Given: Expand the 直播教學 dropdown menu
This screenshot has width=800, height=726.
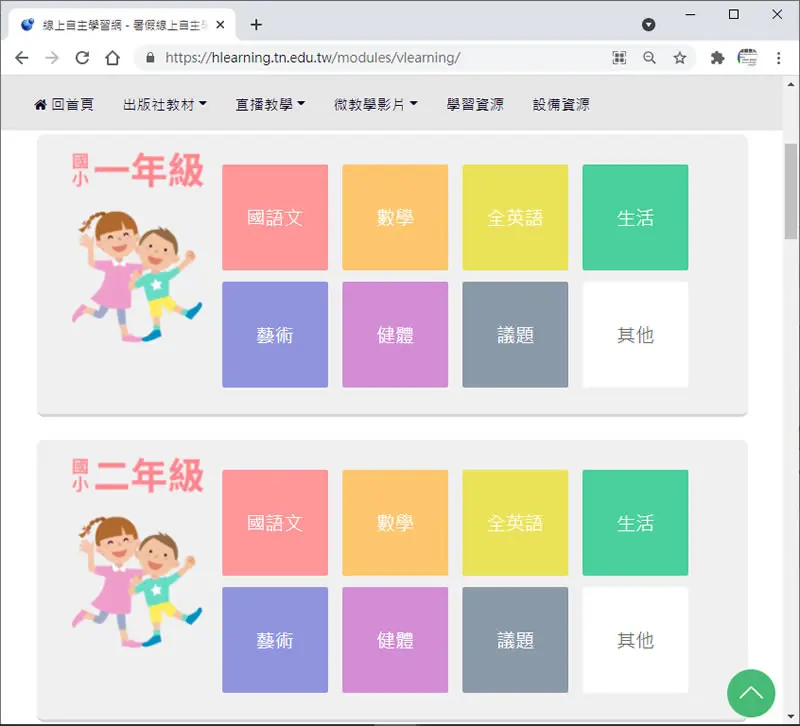Looking at the screenshot, I should 270,105.
